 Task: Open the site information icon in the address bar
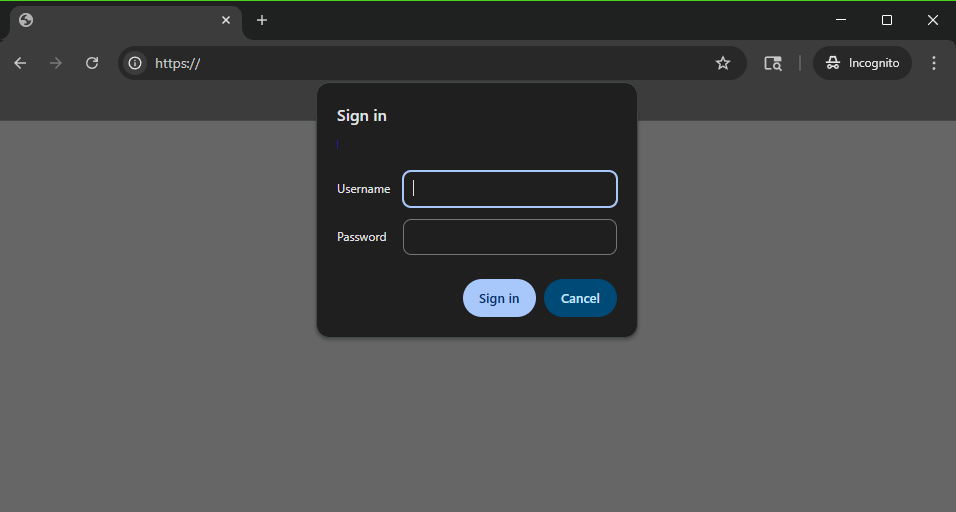(135, 63)
